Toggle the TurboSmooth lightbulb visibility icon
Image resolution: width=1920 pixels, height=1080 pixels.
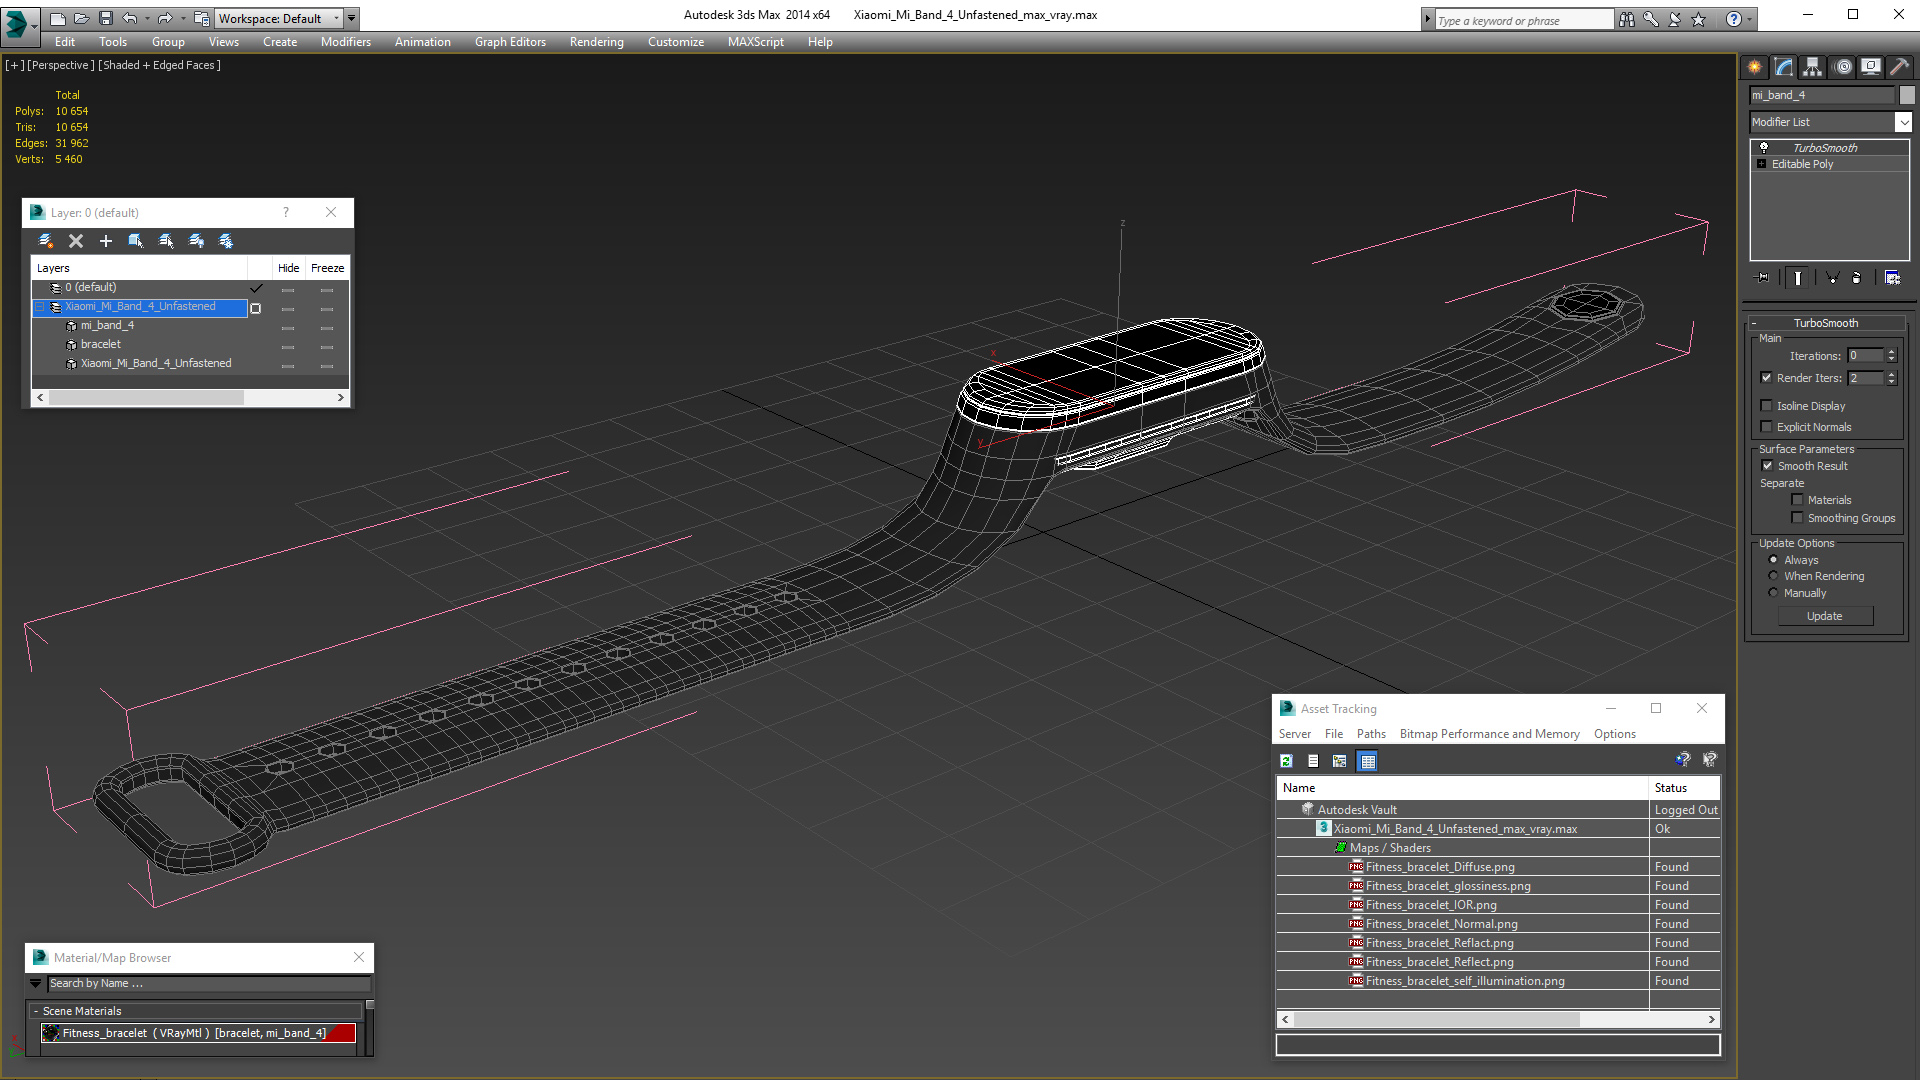tap(1764, 147)
